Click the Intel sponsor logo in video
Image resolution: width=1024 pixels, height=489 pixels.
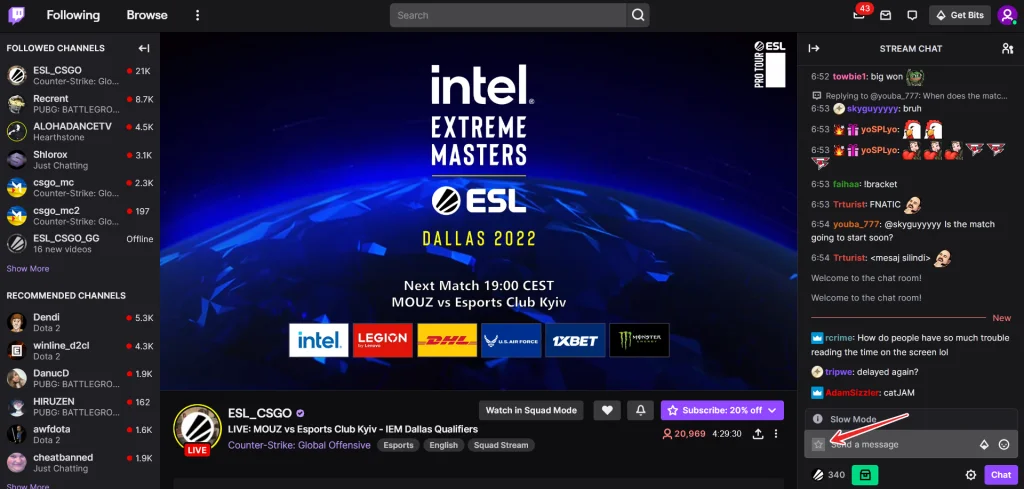tap(319, 340)
